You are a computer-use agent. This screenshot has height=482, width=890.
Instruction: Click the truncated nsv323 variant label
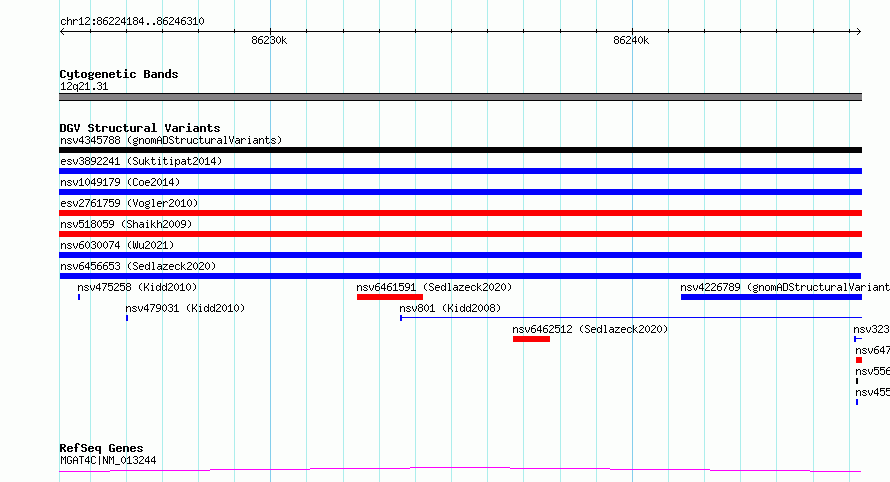[x=871, y=329]
